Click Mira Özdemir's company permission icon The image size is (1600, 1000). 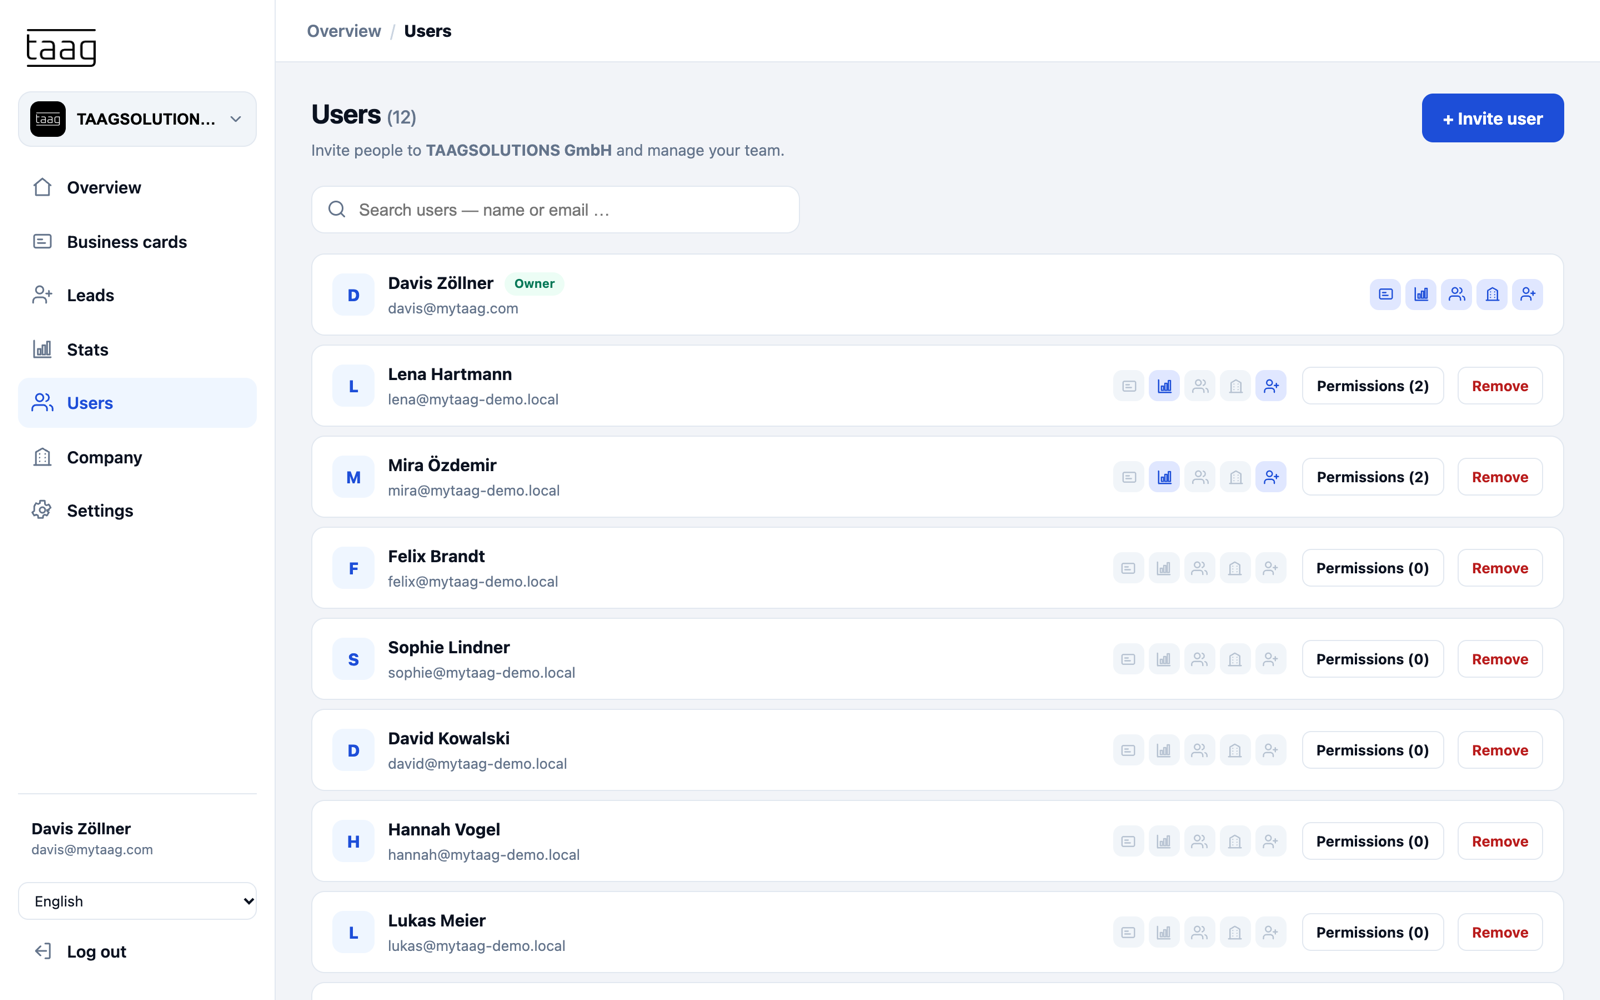[1236, 477]
